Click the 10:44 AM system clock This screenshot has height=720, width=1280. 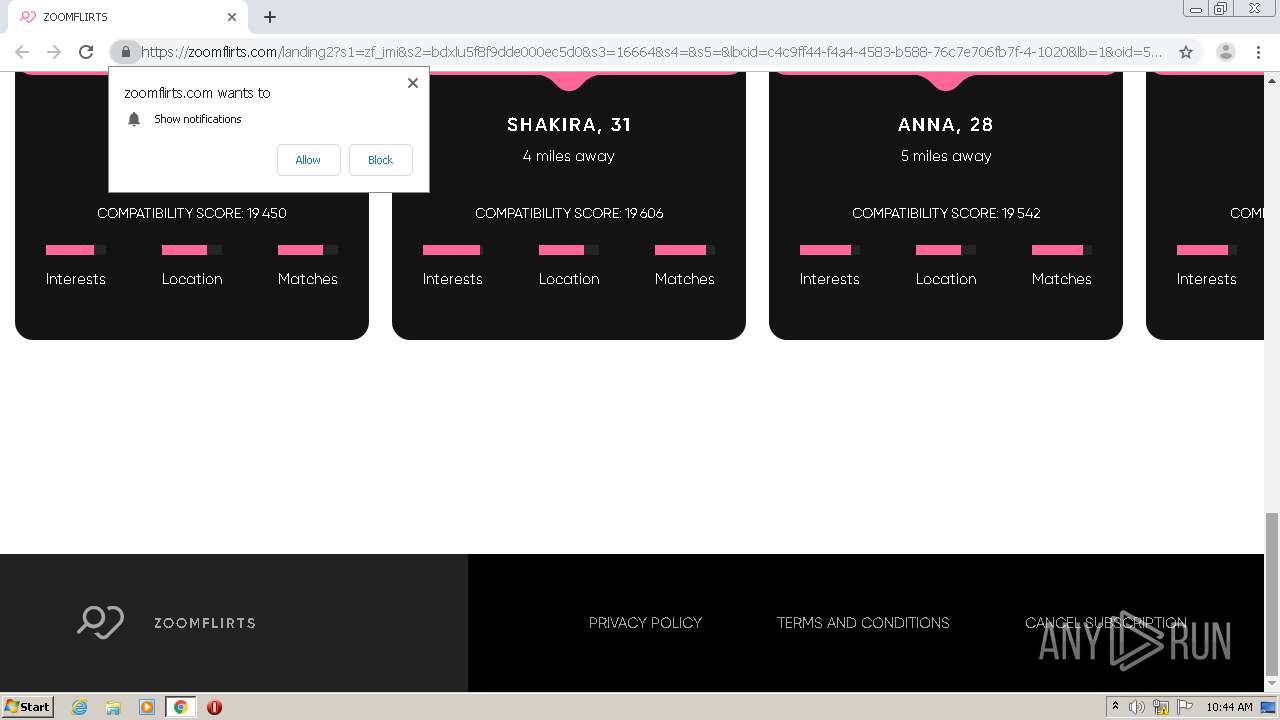tap(1229, 707)
